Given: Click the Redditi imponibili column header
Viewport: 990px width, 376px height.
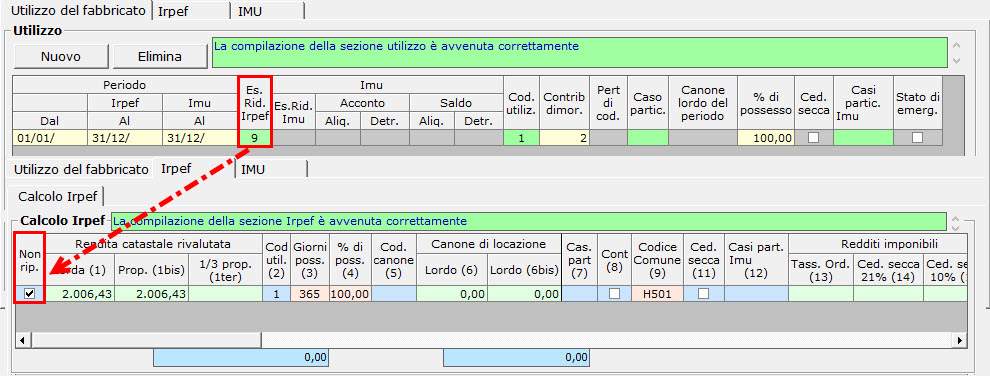Looking at the screenshot, I should click(878, 244).
